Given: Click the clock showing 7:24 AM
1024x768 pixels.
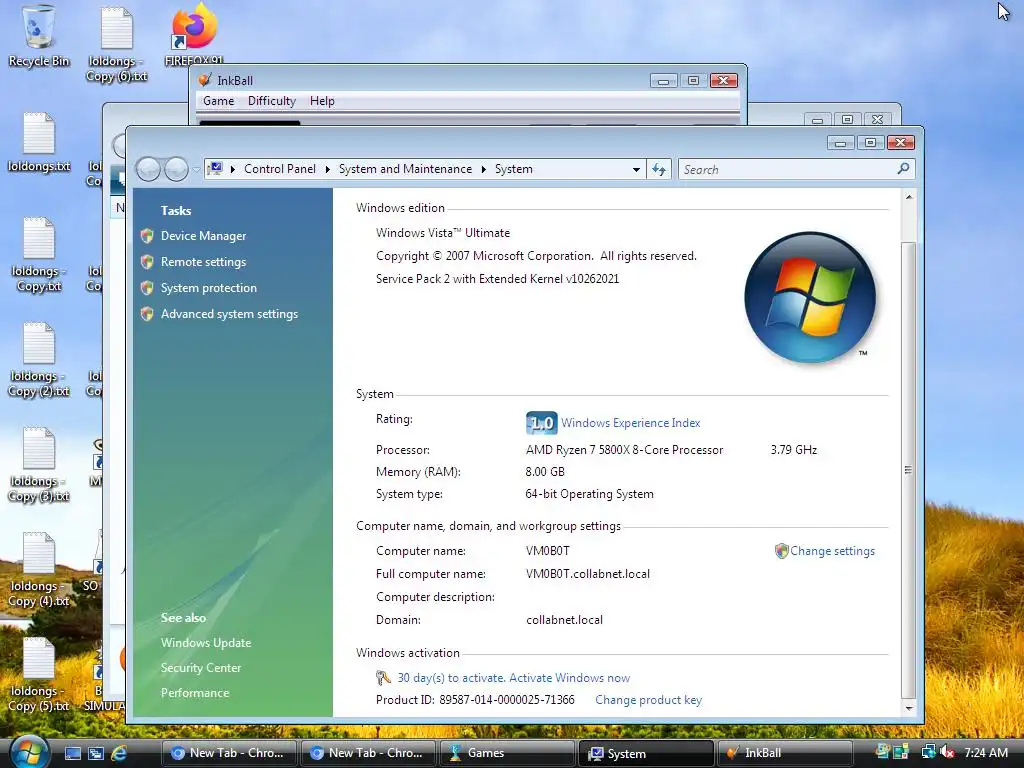Looking at the screenshot, I should pos(987,753).
